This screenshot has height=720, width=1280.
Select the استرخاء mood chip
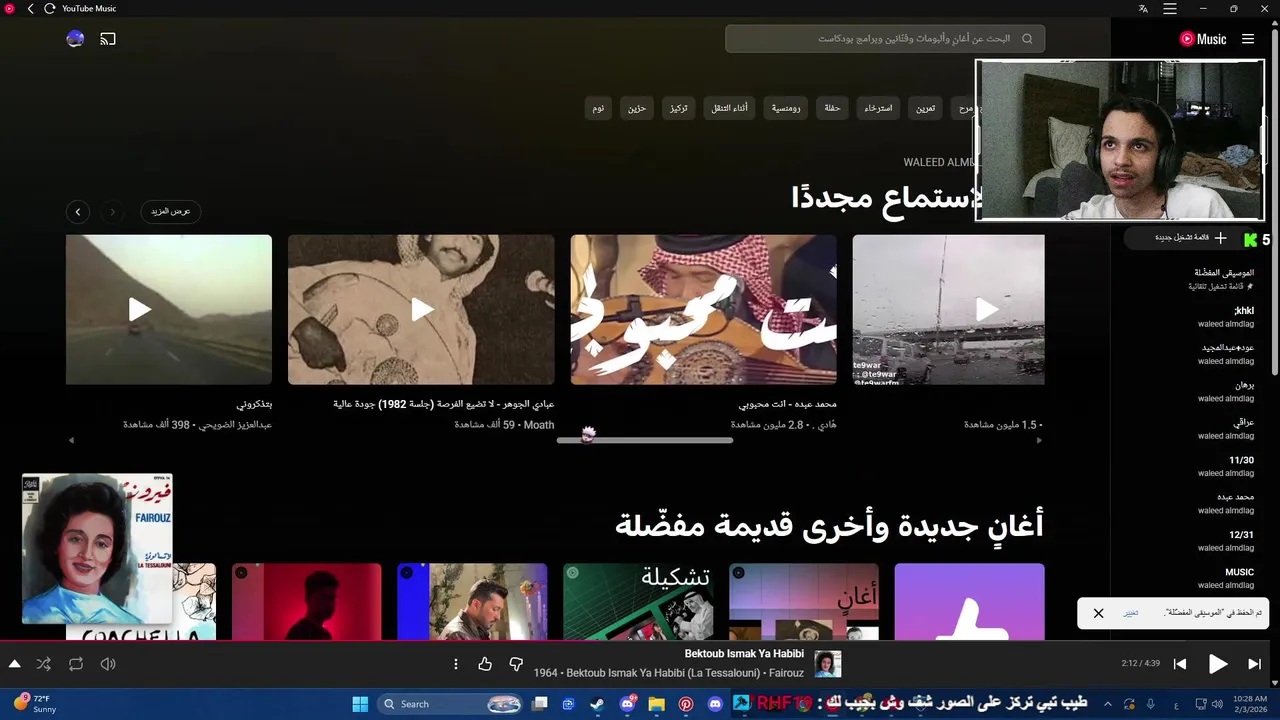tap(879, 108)
